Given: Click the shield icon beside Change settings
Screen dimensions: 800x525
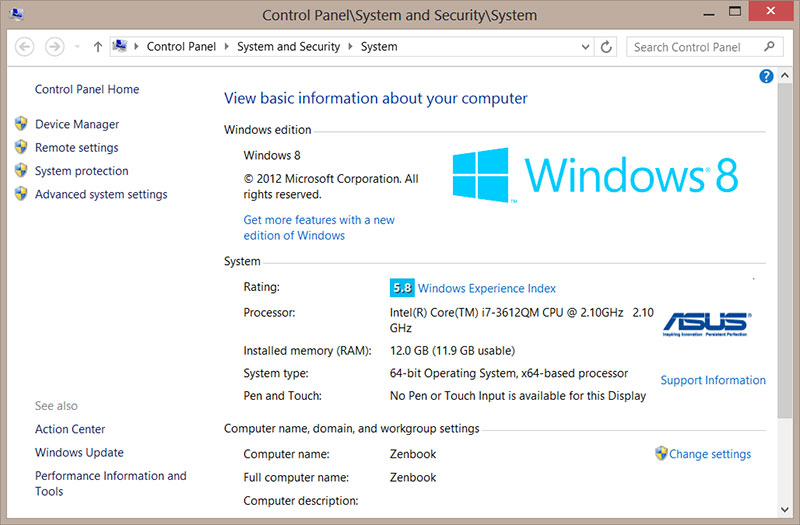Looking at the screenshot, I should coord(661,453).
